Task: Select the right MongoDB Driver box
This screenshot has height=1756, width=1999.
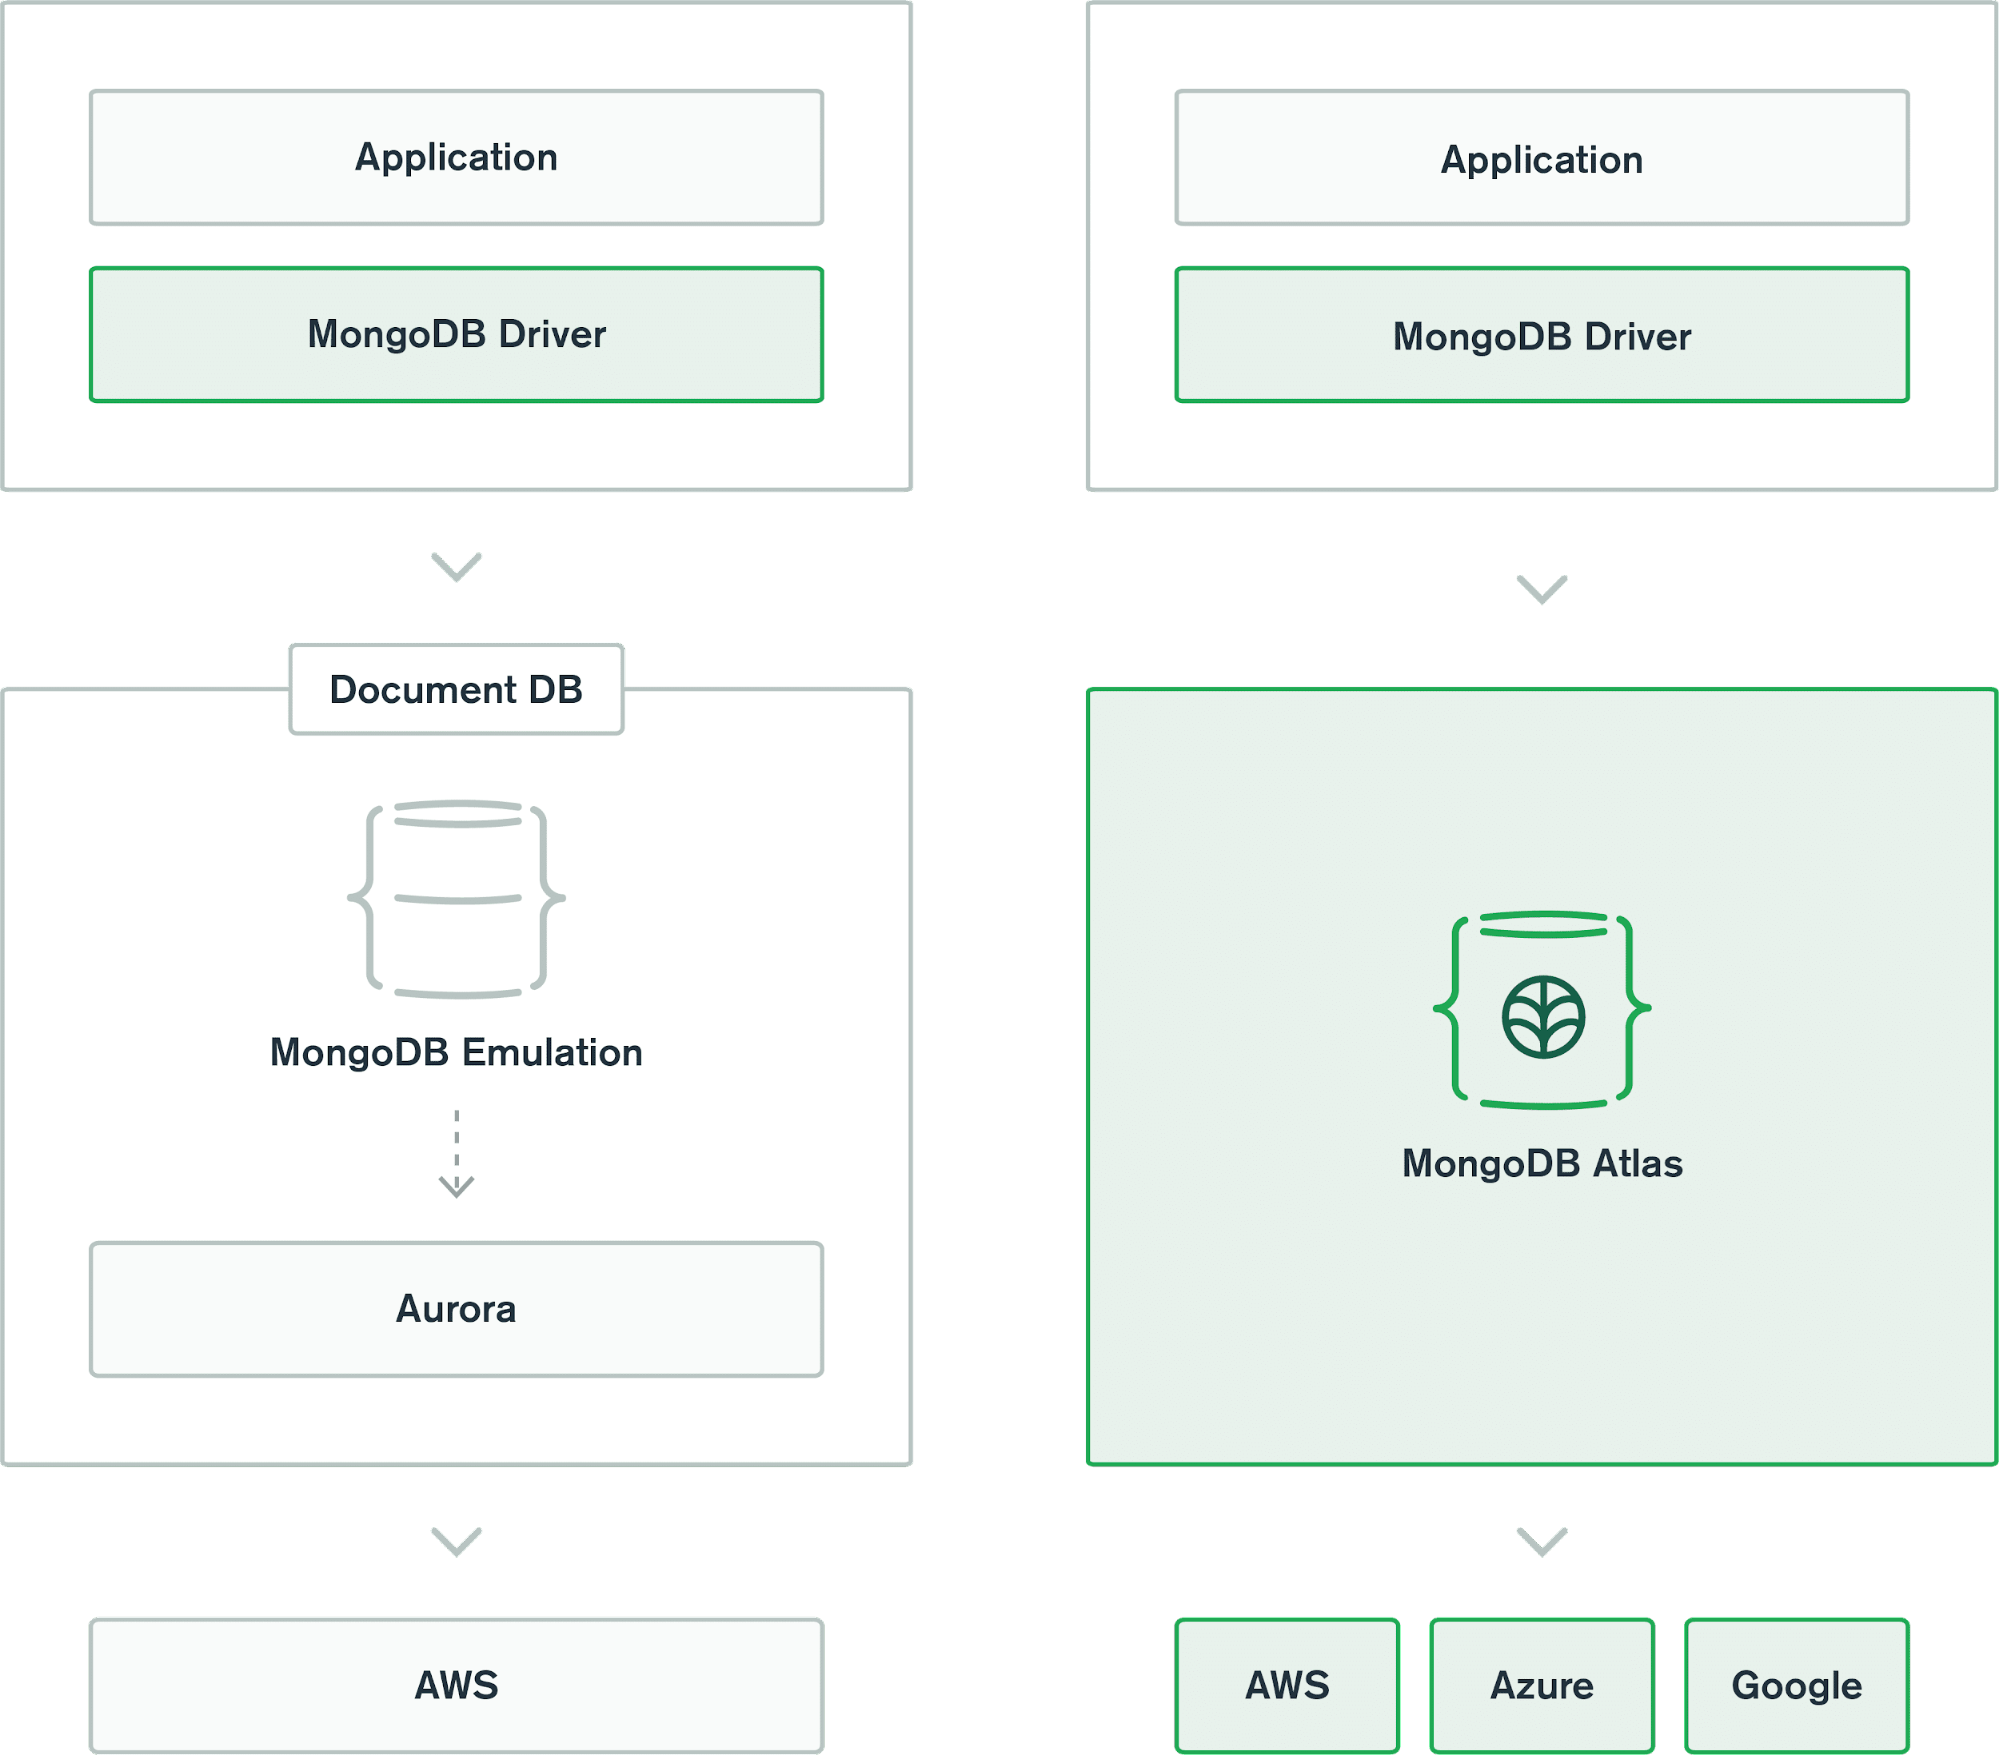Action: (x=1542, y=335)
